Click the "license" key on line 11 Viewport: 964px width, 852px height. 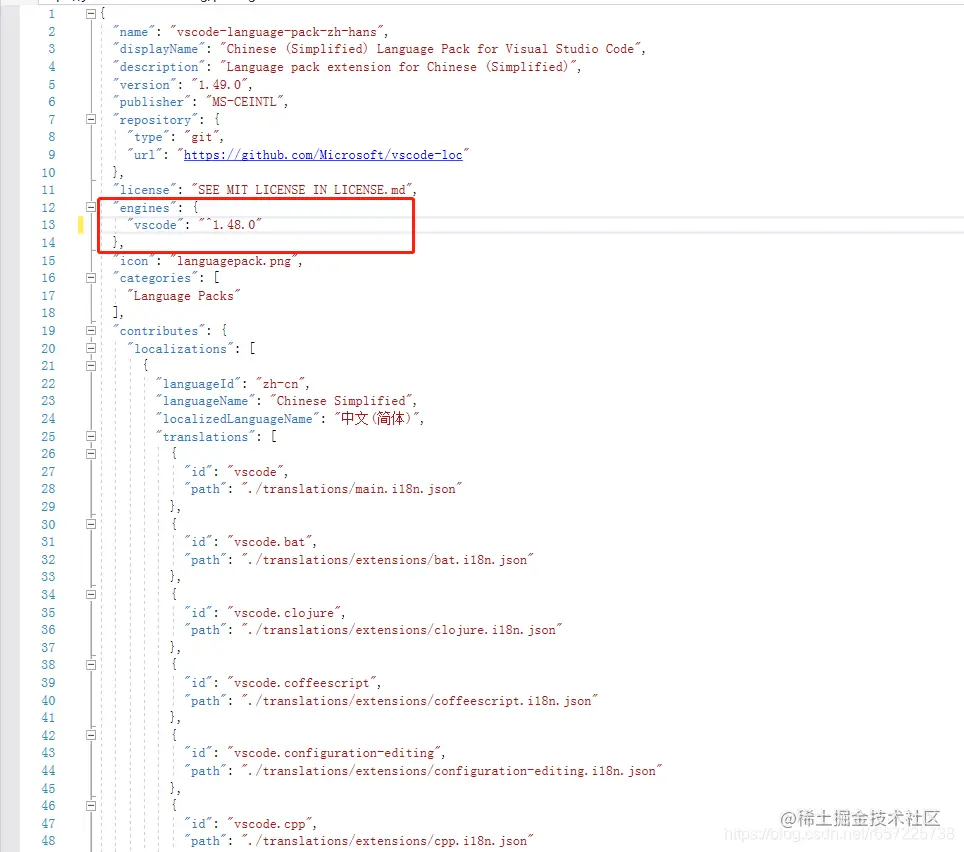144,190
